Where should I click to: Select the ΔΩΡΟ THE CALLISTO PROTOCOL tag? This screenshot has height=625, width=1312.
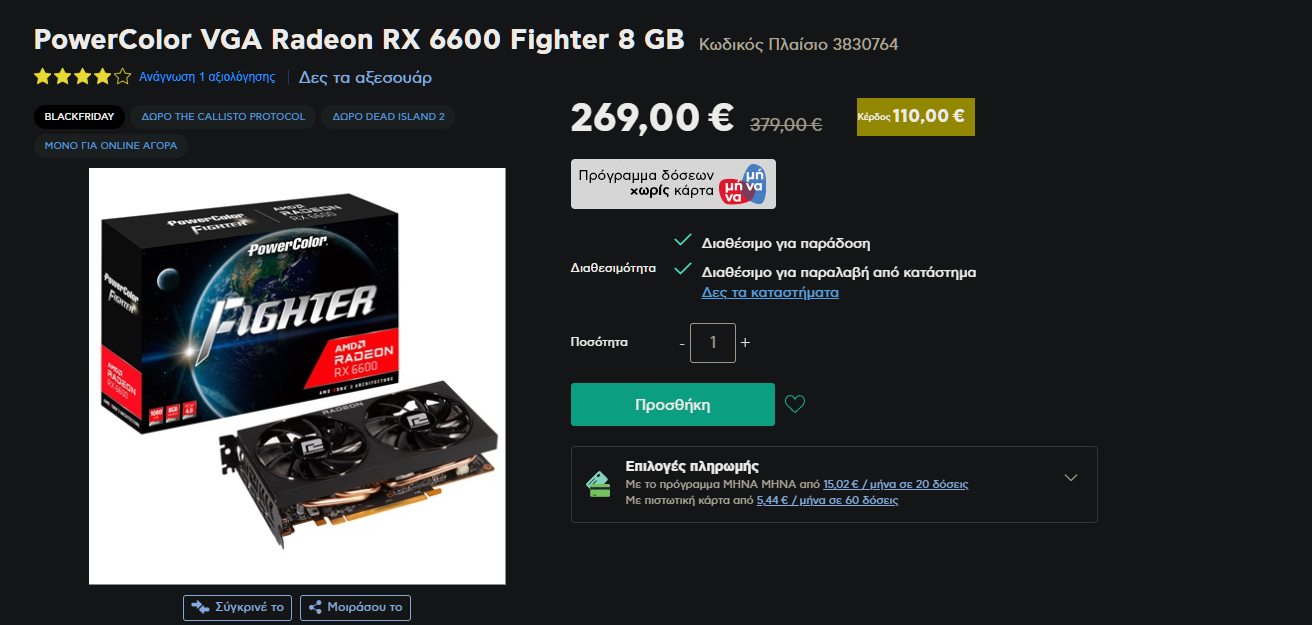tap(223, 117)
